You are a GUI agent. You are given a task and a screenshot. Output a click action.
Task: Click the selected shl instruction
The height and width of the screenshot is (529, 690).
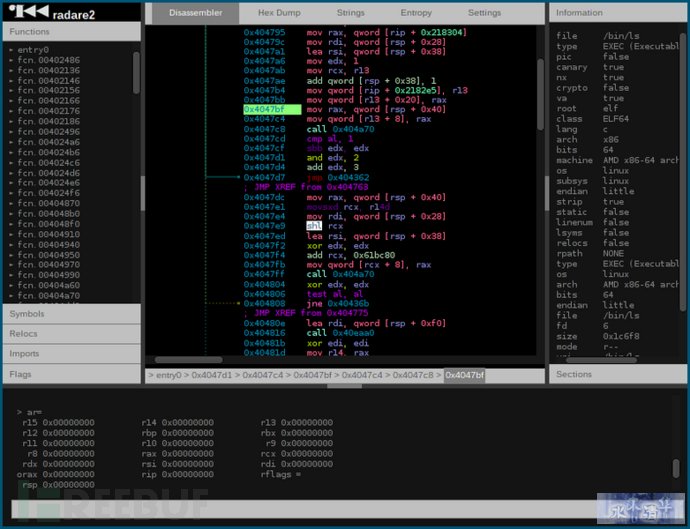[x=314, y=226]
